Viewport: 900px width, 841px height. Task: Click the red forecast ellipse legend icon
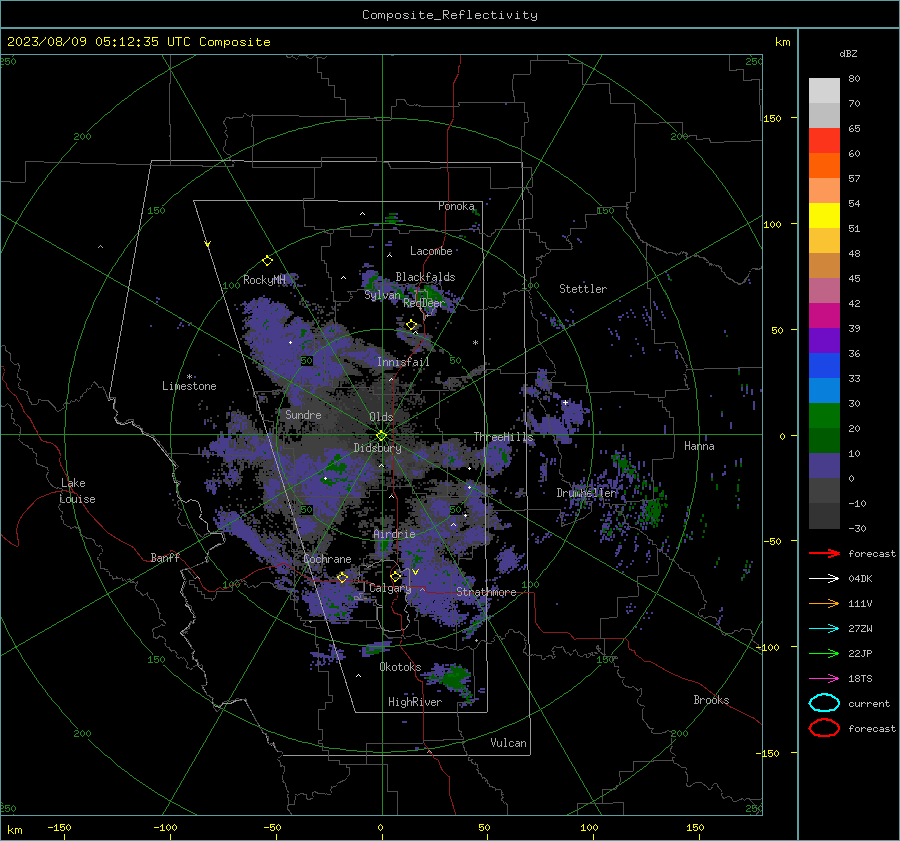(824, 728)
